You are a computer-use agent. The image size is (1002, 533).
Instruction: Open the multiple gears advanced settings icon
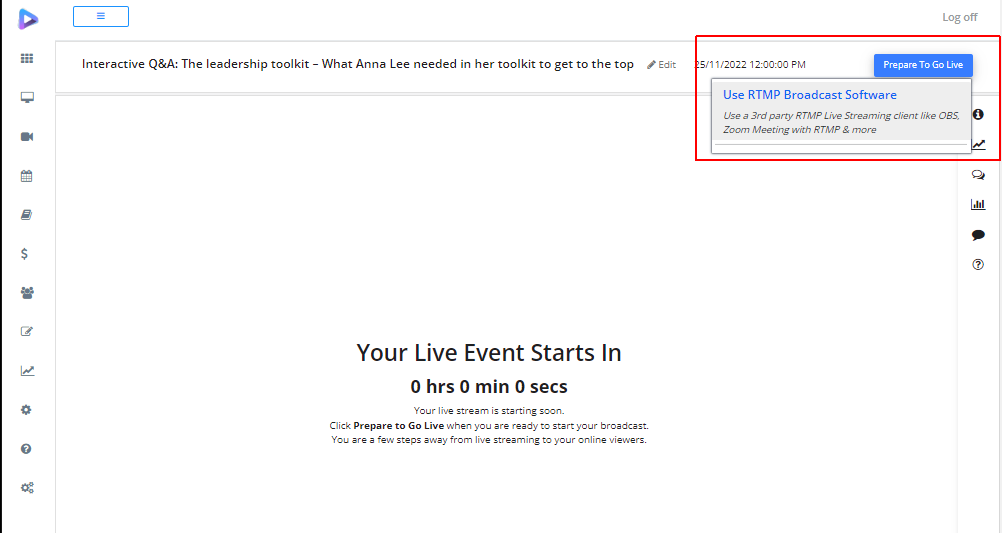(x=27, y=488)
